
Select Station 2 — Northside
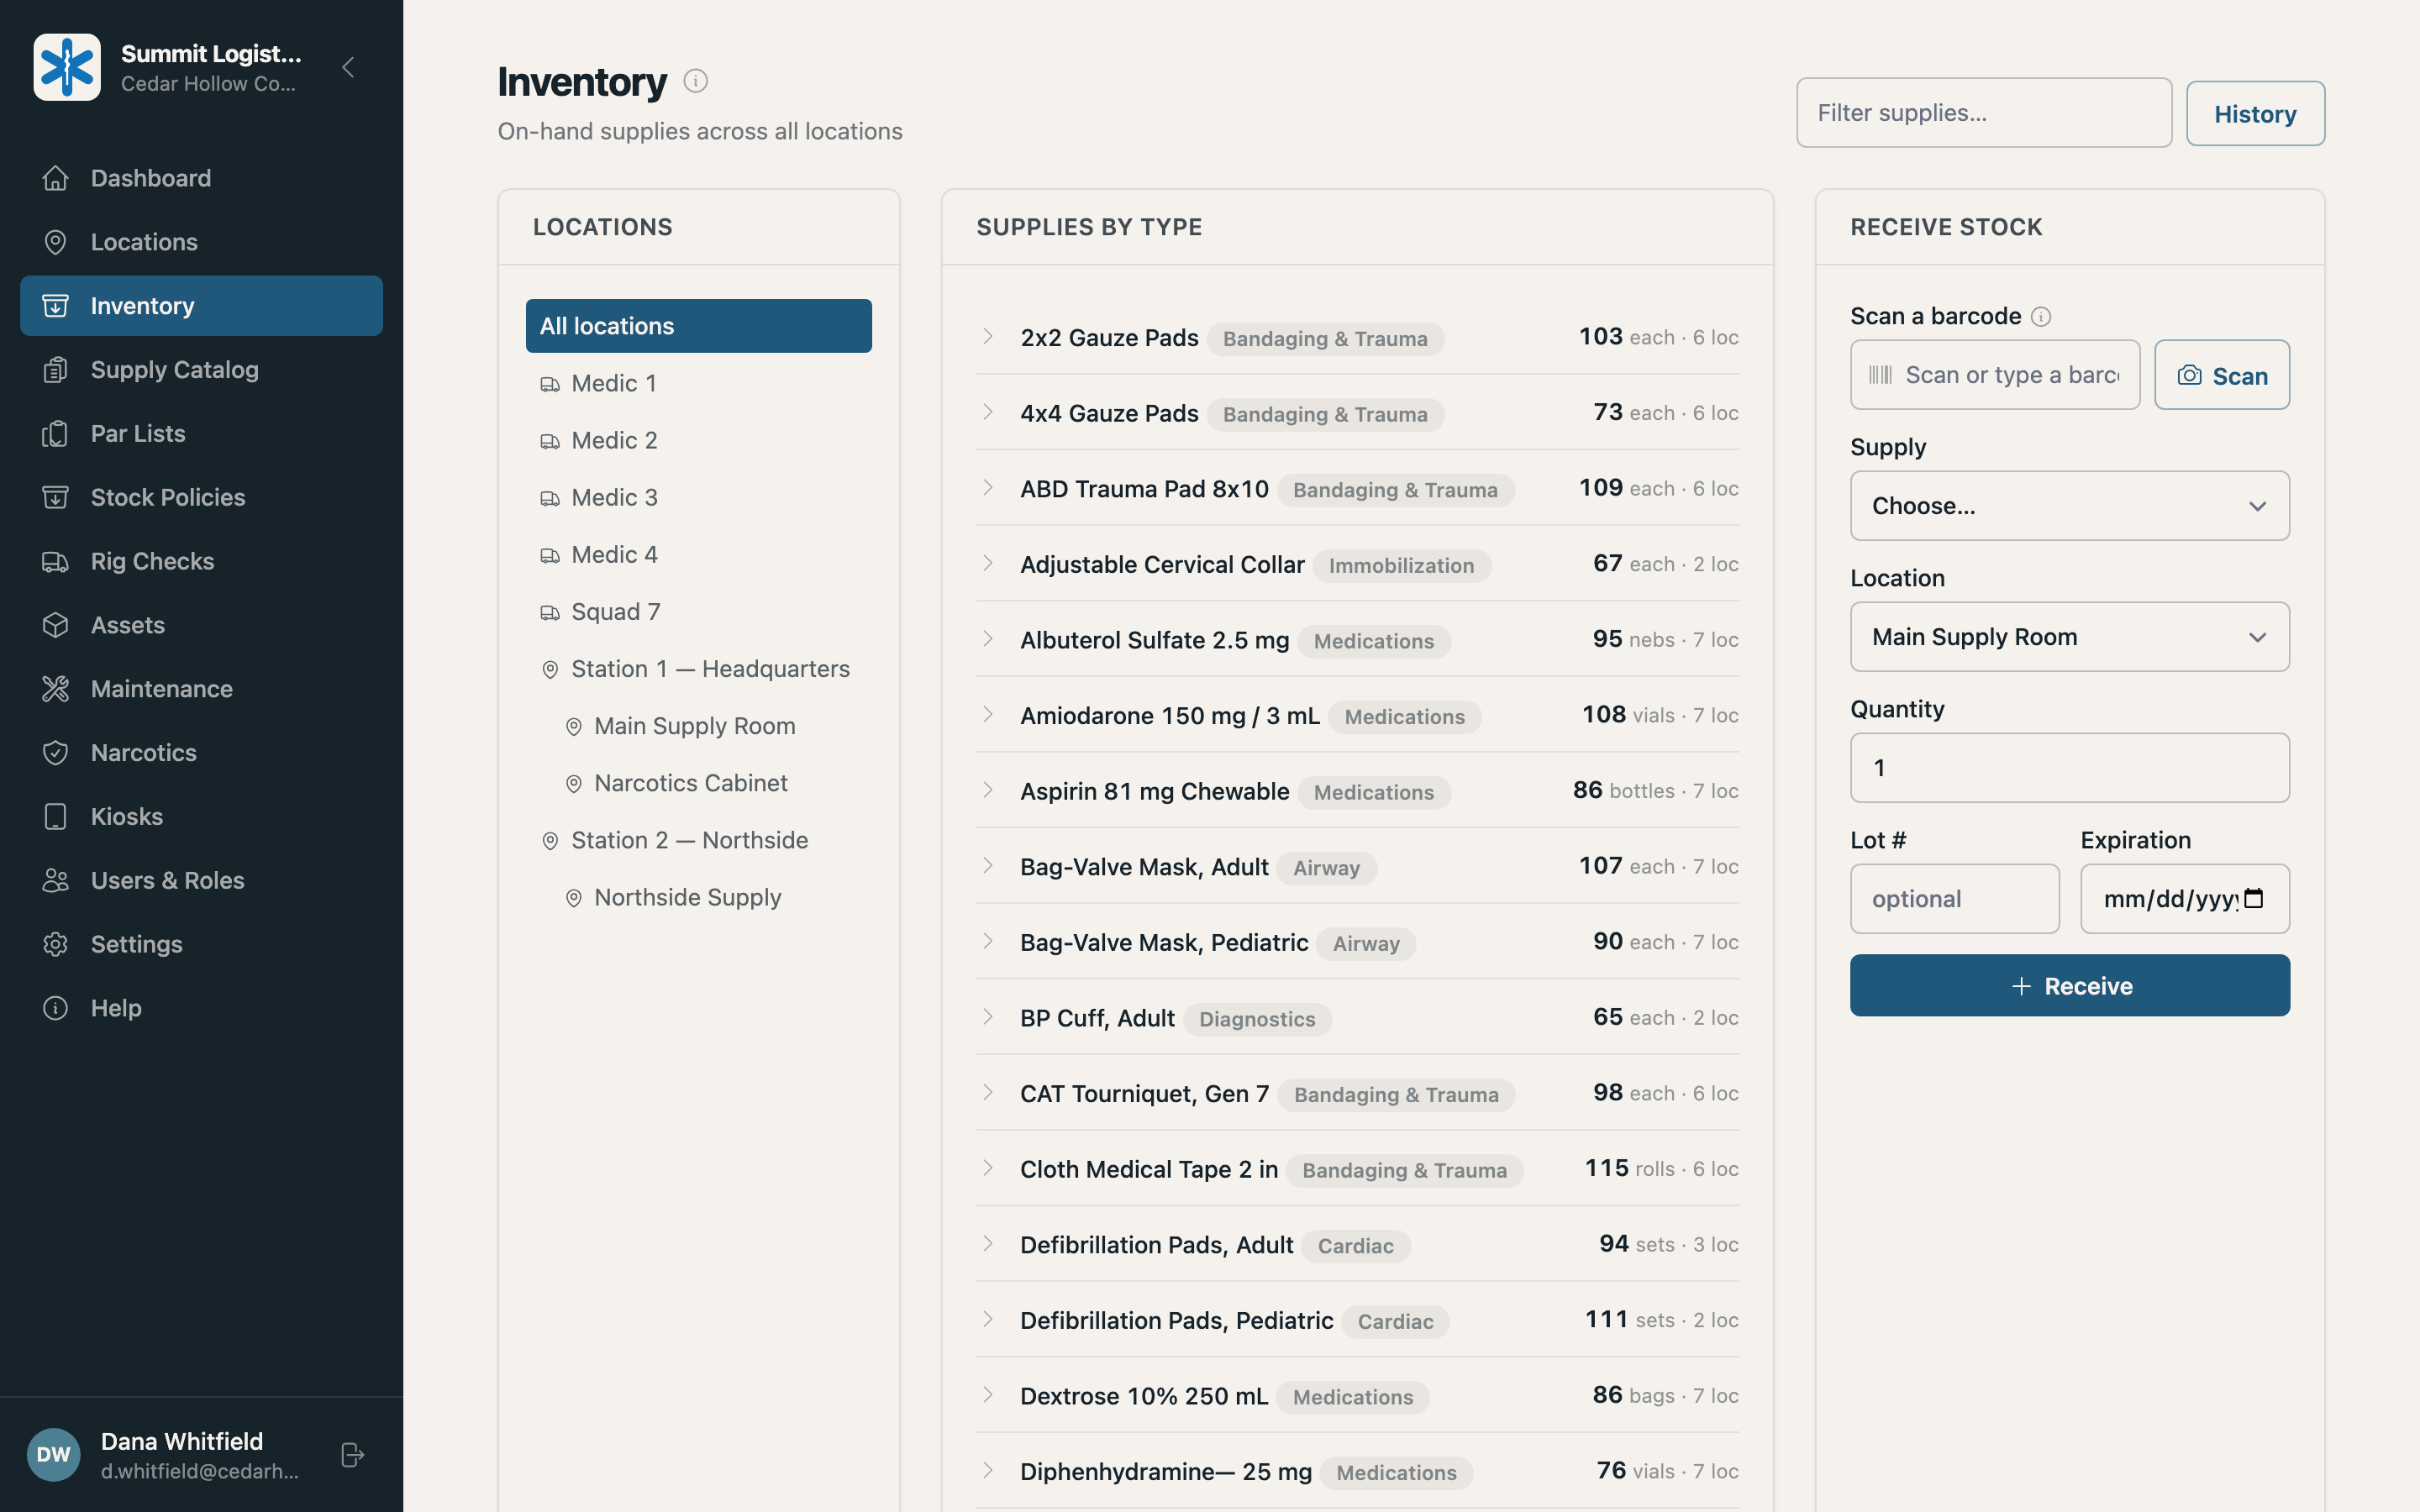[x=699, y=840]
